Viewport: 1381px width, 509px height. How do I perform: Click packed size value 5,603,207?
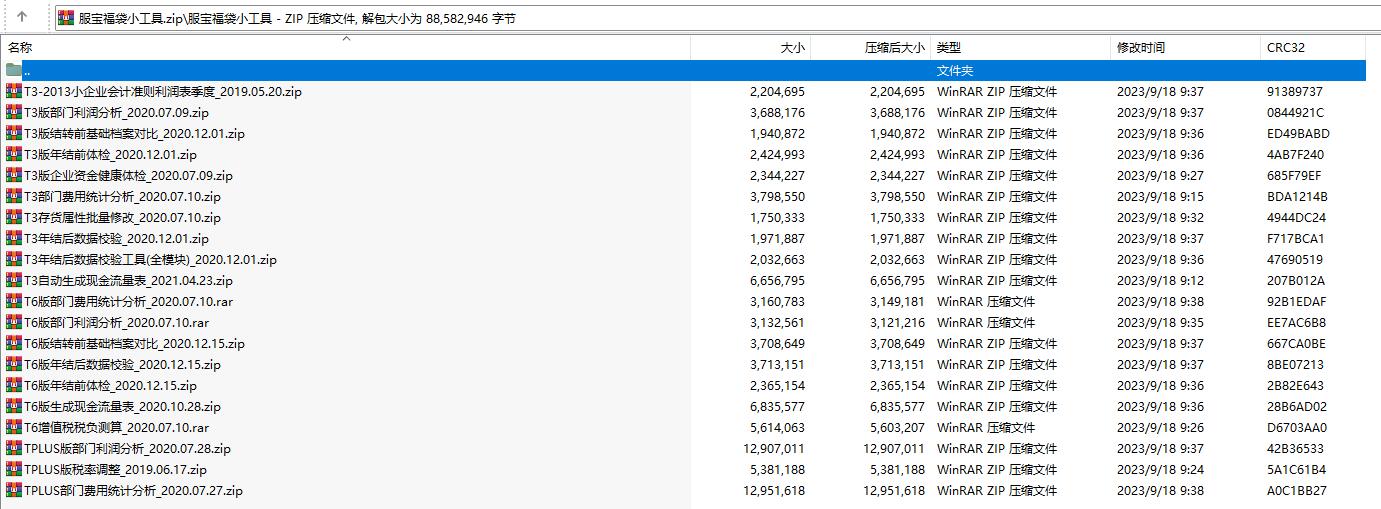(x=897, y=427)
